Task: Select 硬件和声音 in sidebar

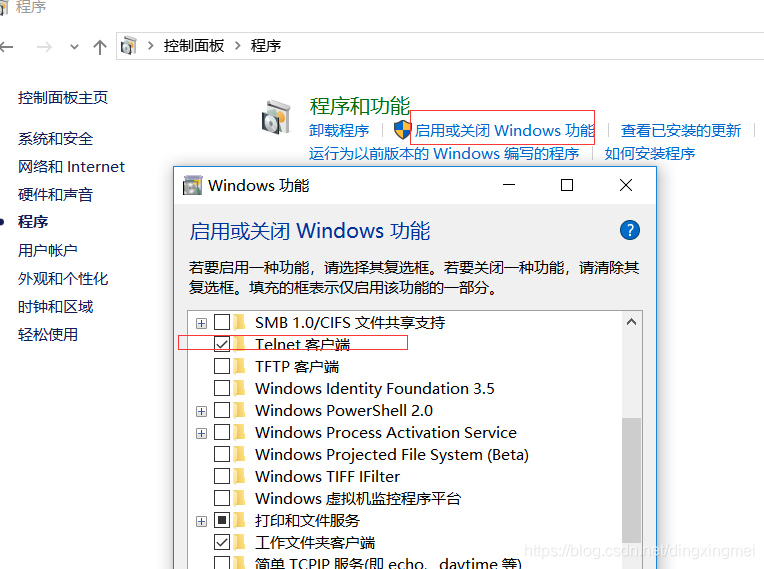Action: click(x=55, y=195)
